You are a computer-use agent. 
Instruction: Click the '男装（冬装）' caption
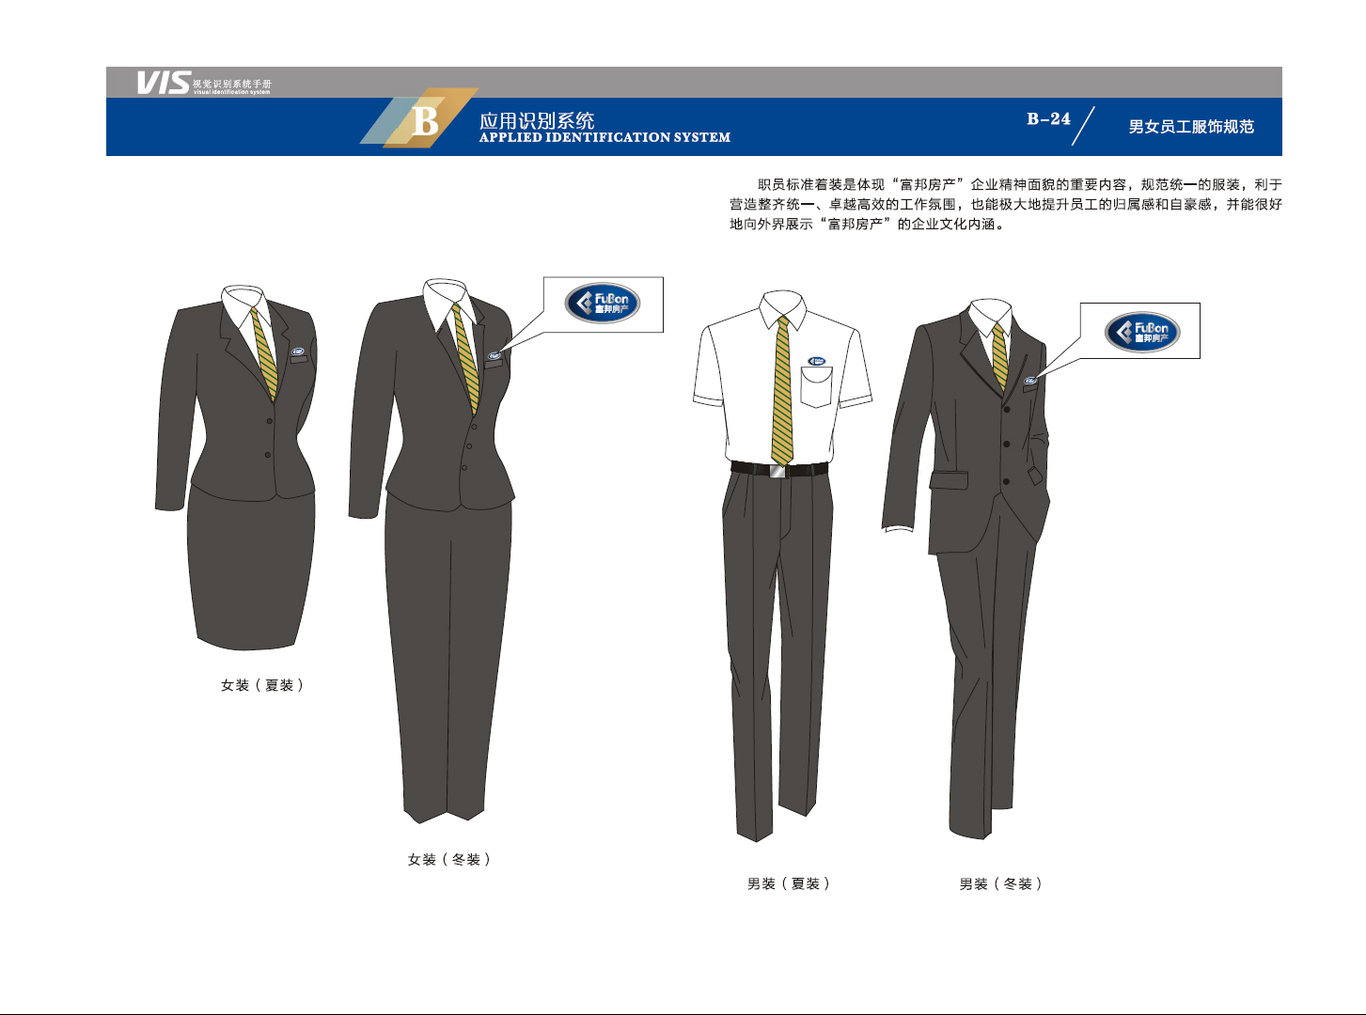pyautogui.click(x=1000, y=884)
